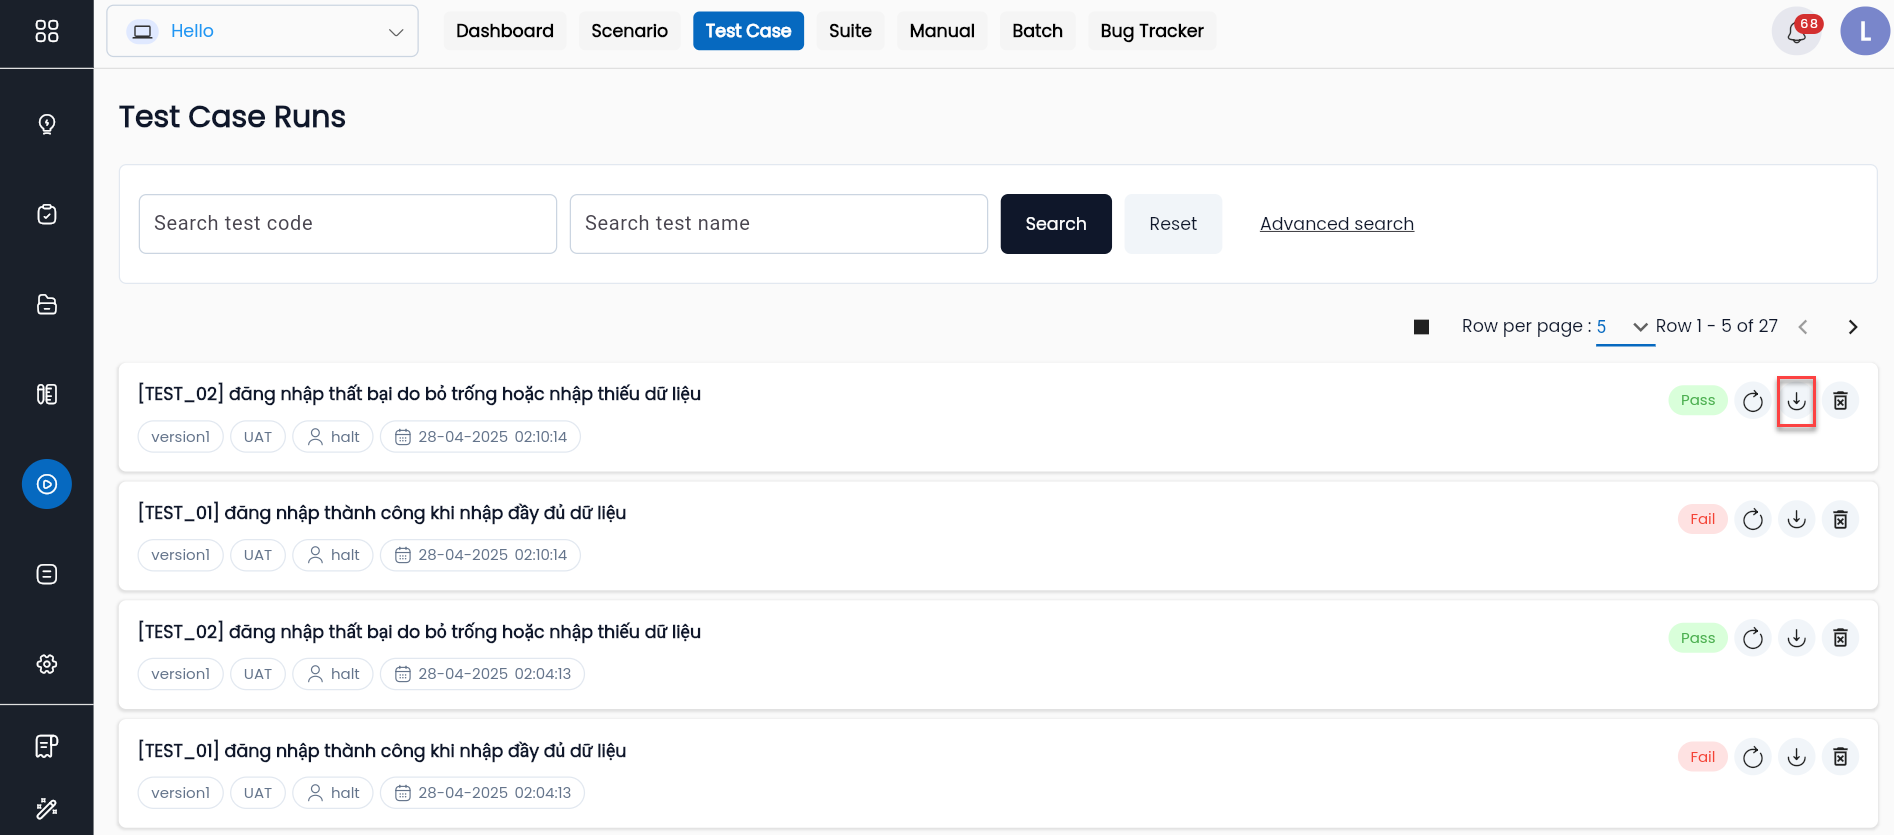Click the Pass badge of the 02:10:14 run

pyautogui.click(x=1698, y=400)
